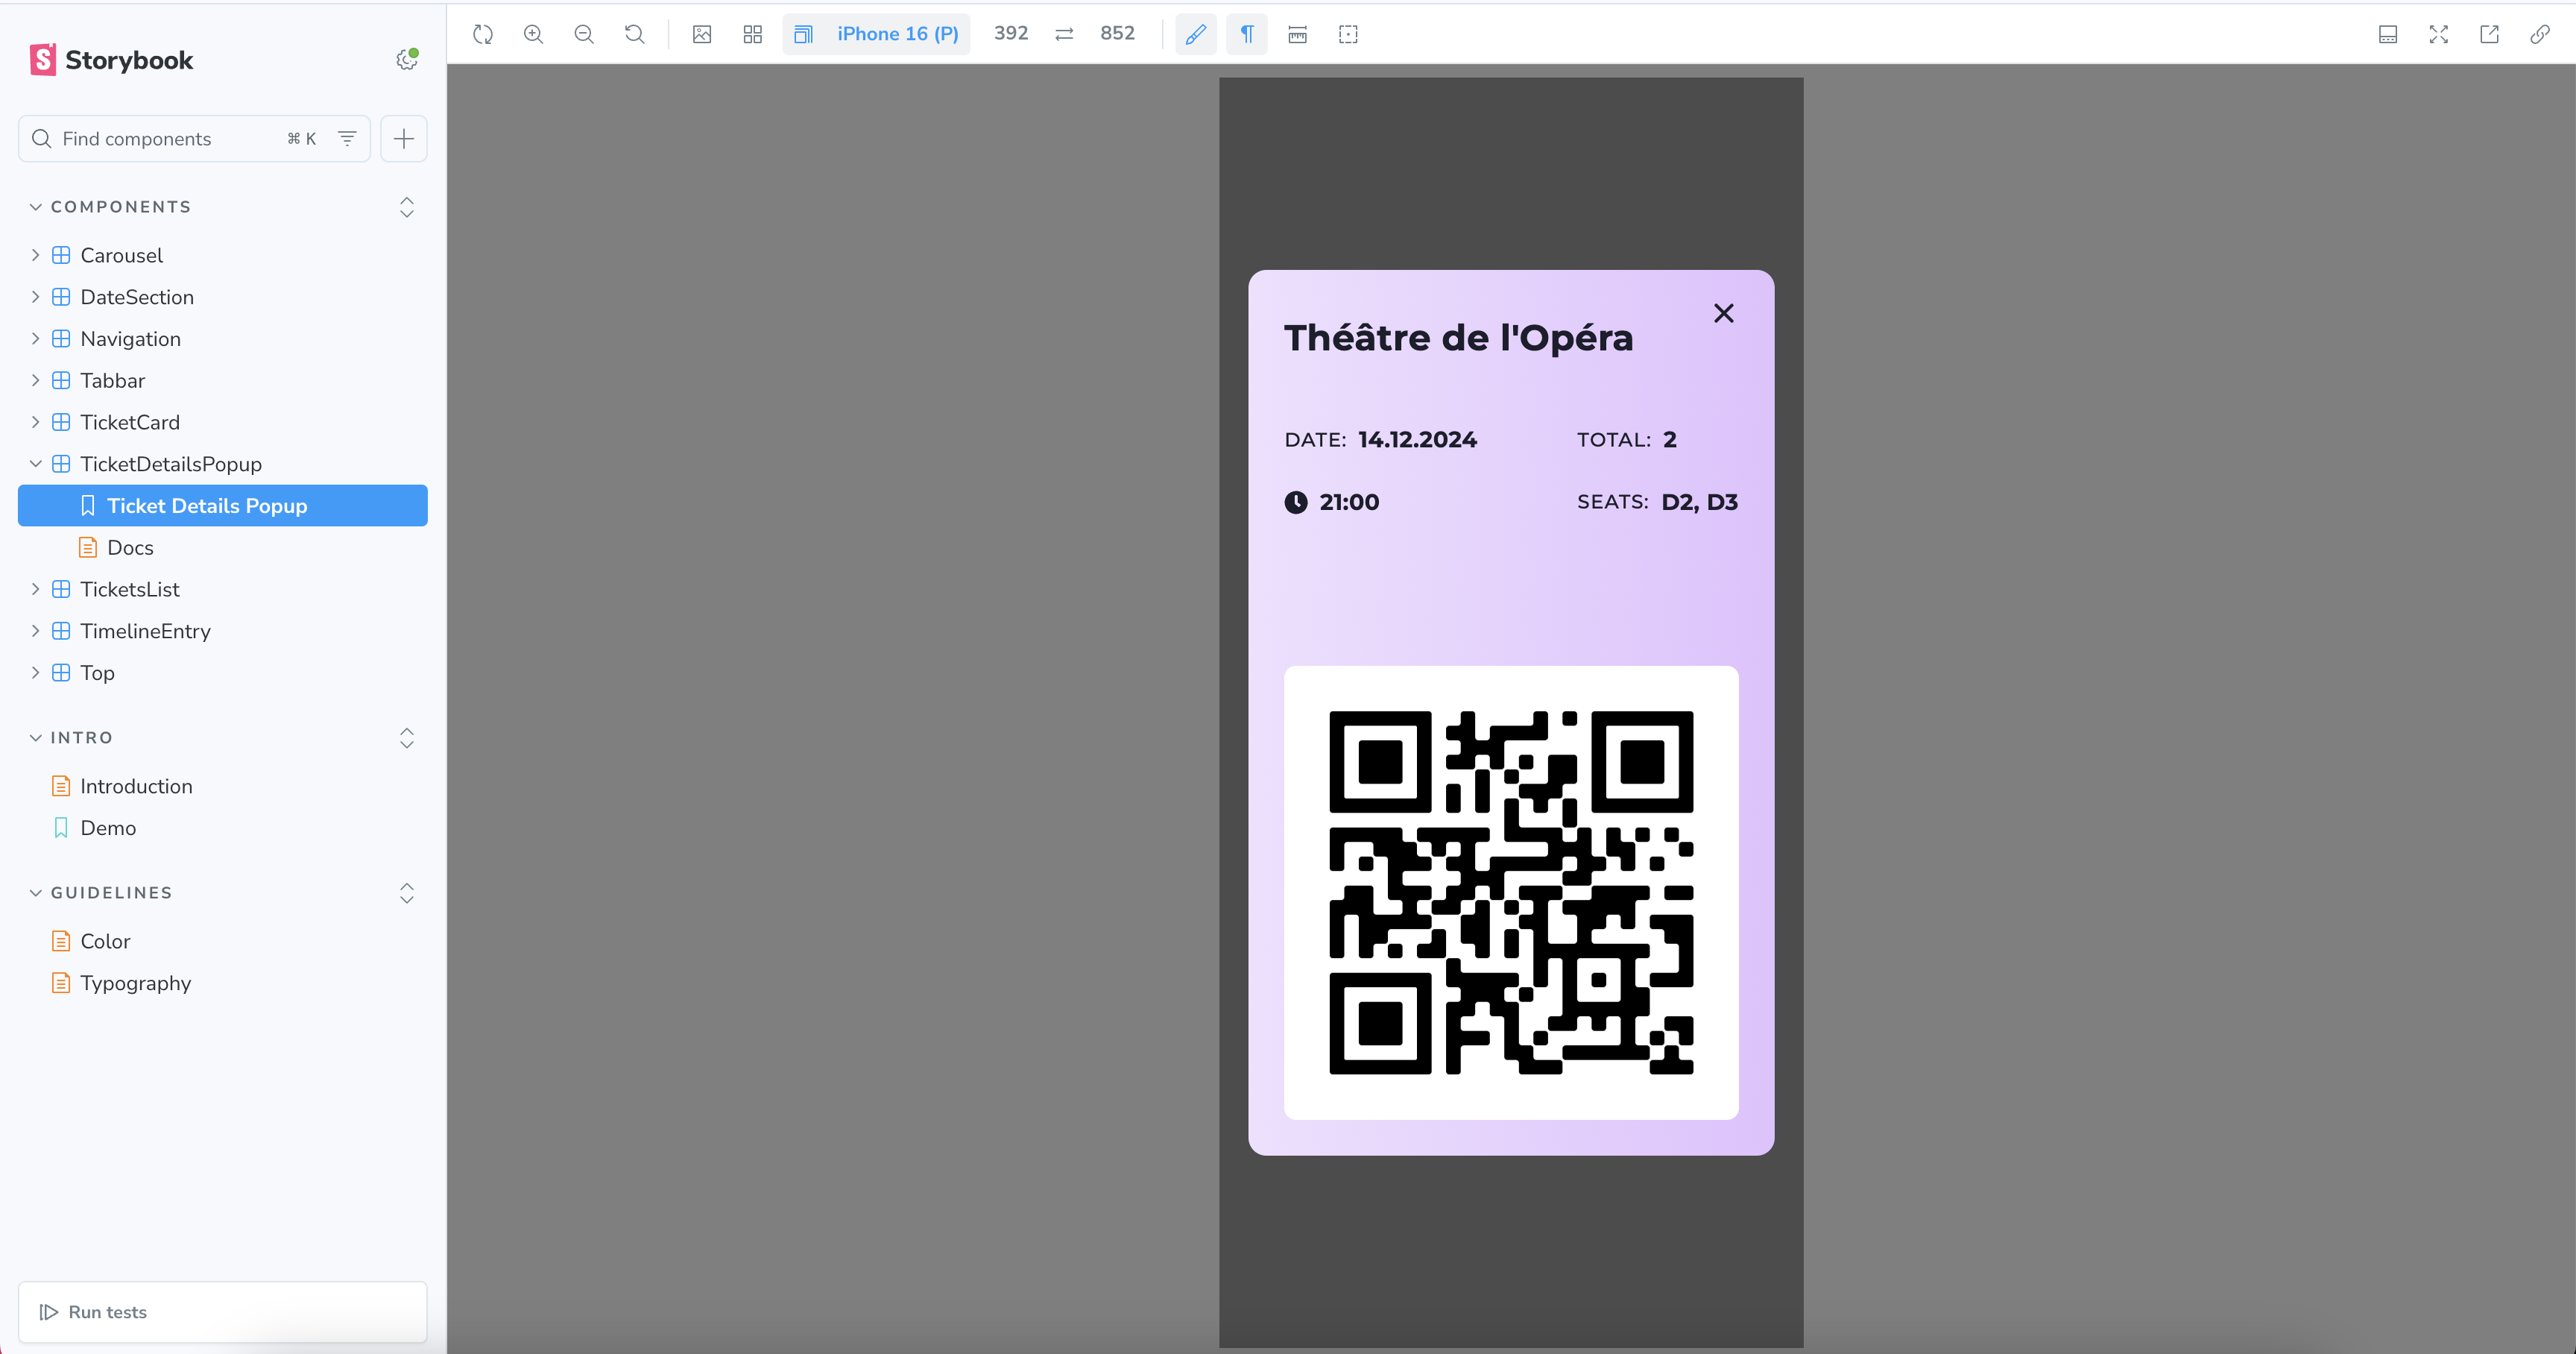2576x1354 pixels.
Task: Toggle the outline addon on elements
Action: click(1347, 34)
